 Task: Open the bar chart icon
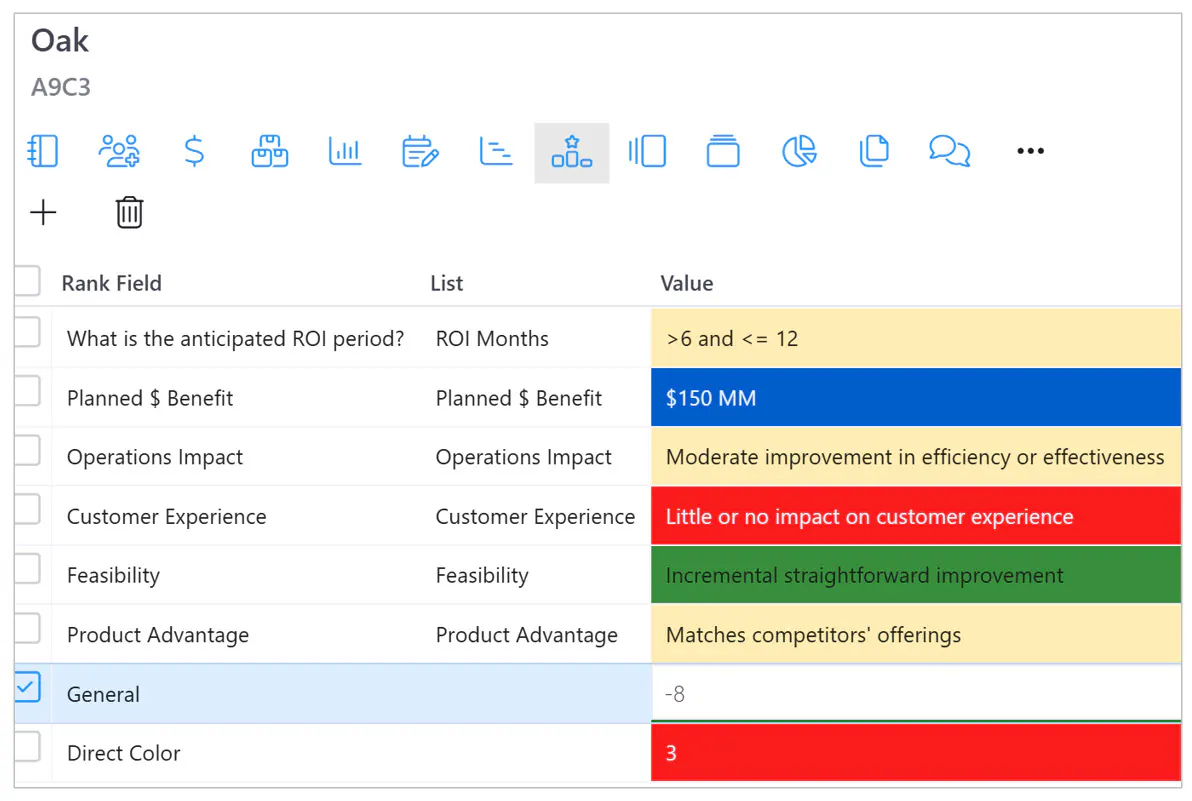coord(344,150)
